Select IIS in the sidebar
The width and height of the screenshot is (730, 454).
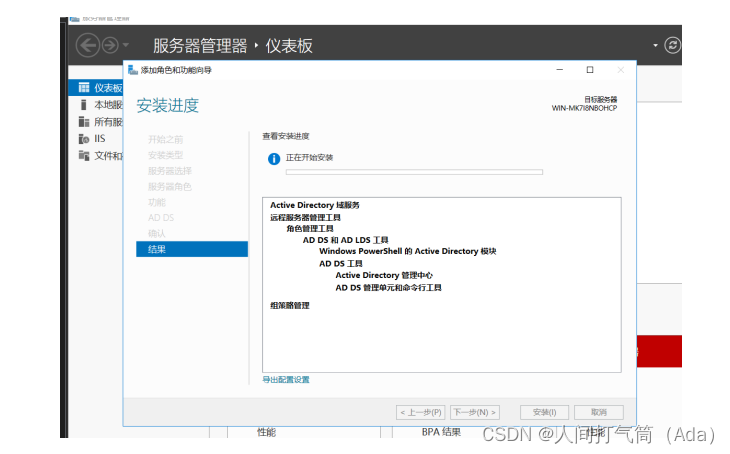coord(100,139)
